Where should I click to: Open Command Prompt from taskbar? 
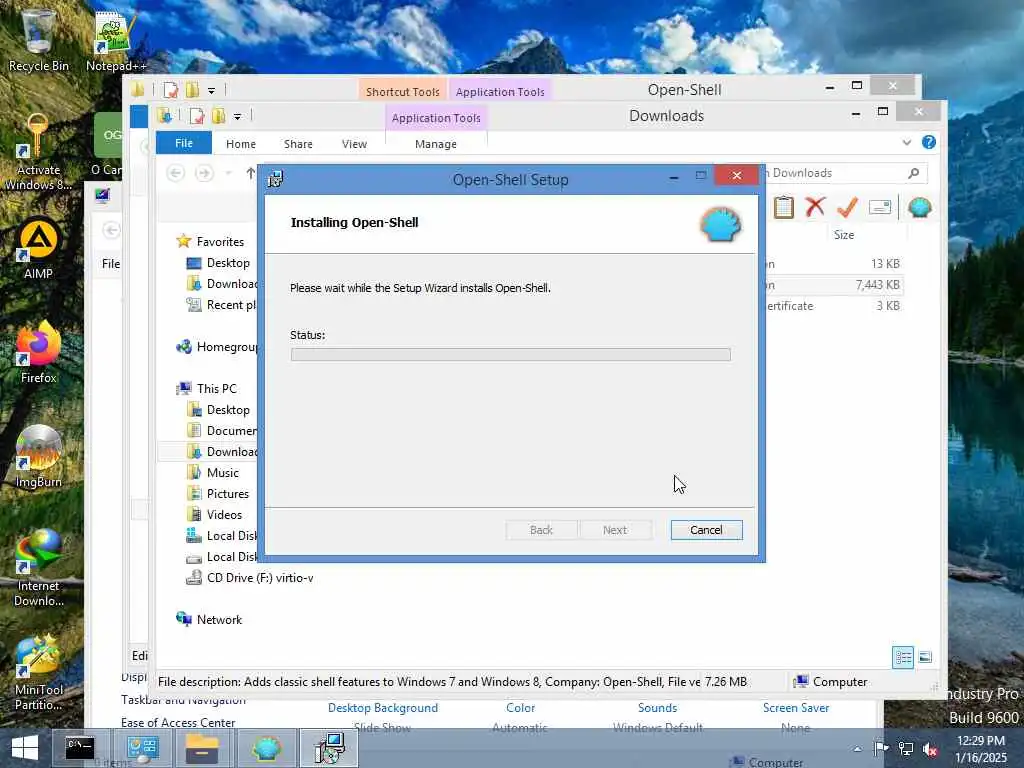coord(80,748)
